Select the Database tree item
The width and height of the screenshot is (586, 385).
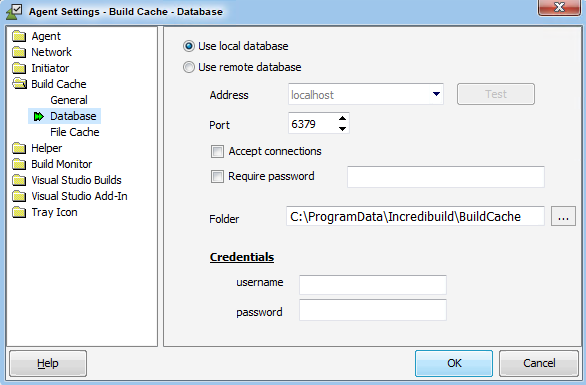pos(73,116)
